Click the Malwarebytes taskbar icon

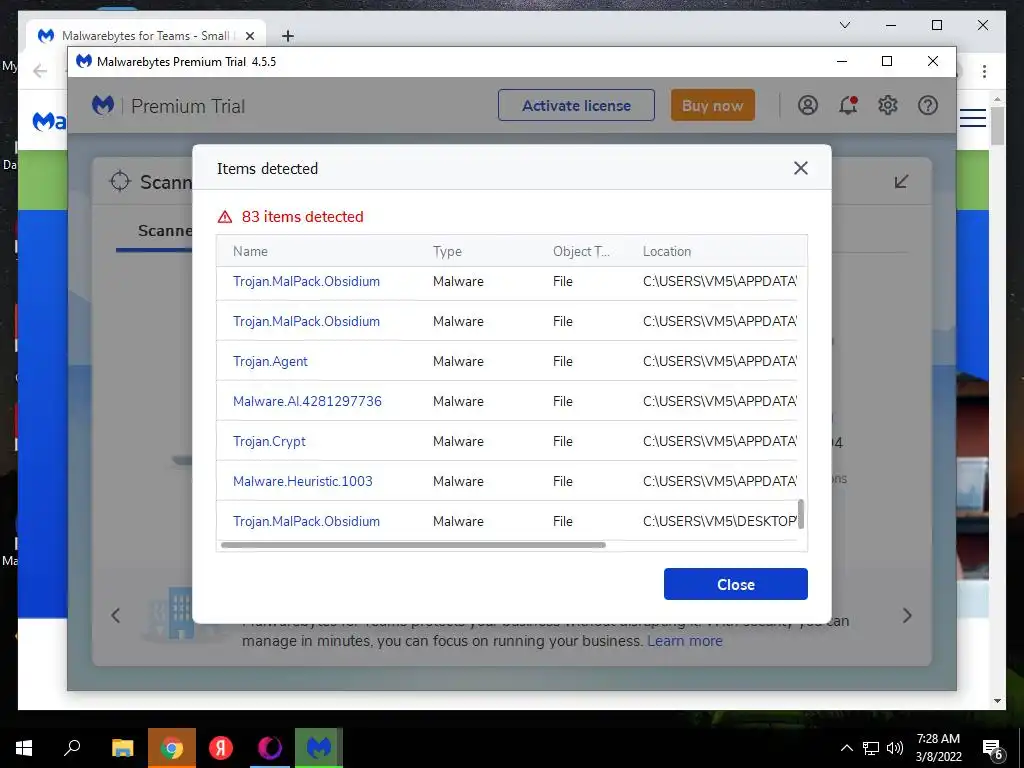pyautogui.click(x=319, y=748)
